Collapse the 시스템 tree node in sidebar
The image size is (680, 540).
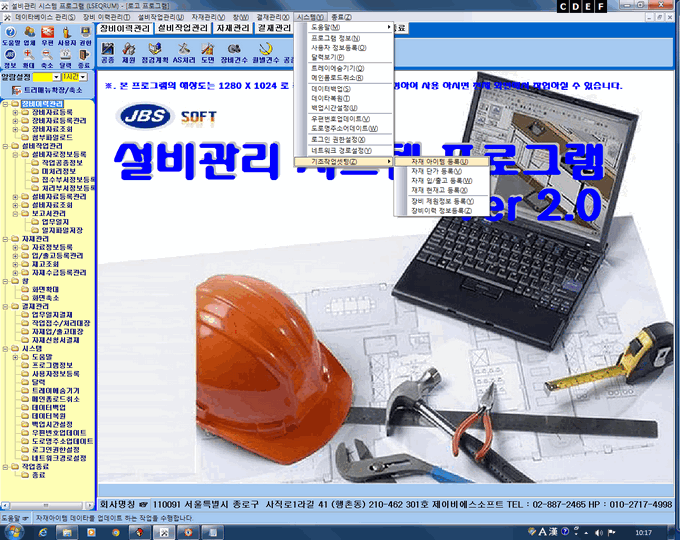coord(5,348)
